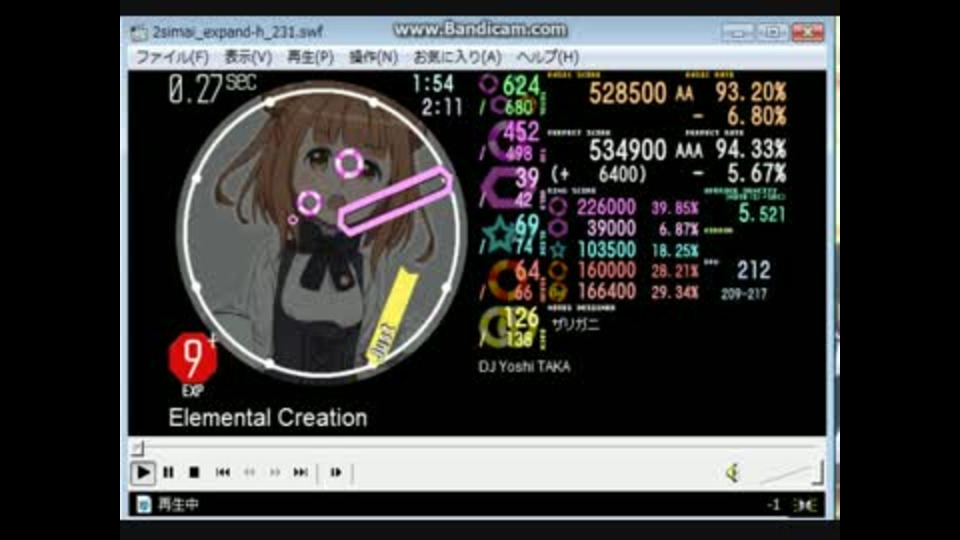The image size is (960, 540).
Task: Click the Elemental Creation song title
Action: click(268, 418)
